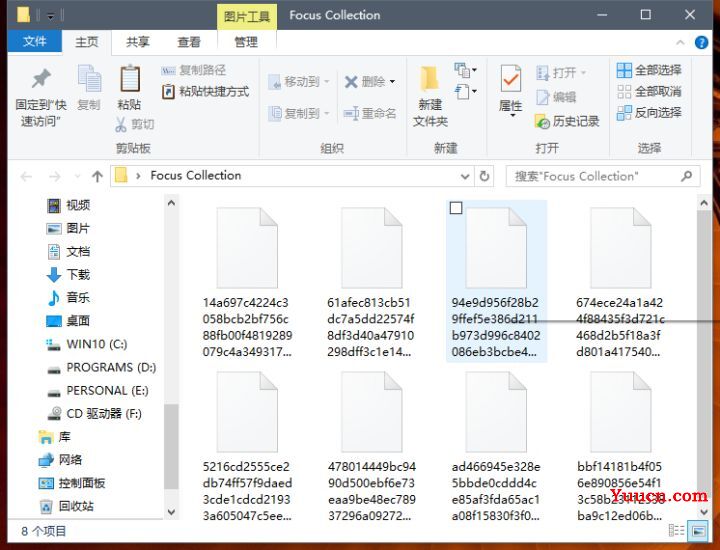This screenshot has height=550, width=720.
Task: Select file 14a697c4224c3
Action: tap(247, 281)
